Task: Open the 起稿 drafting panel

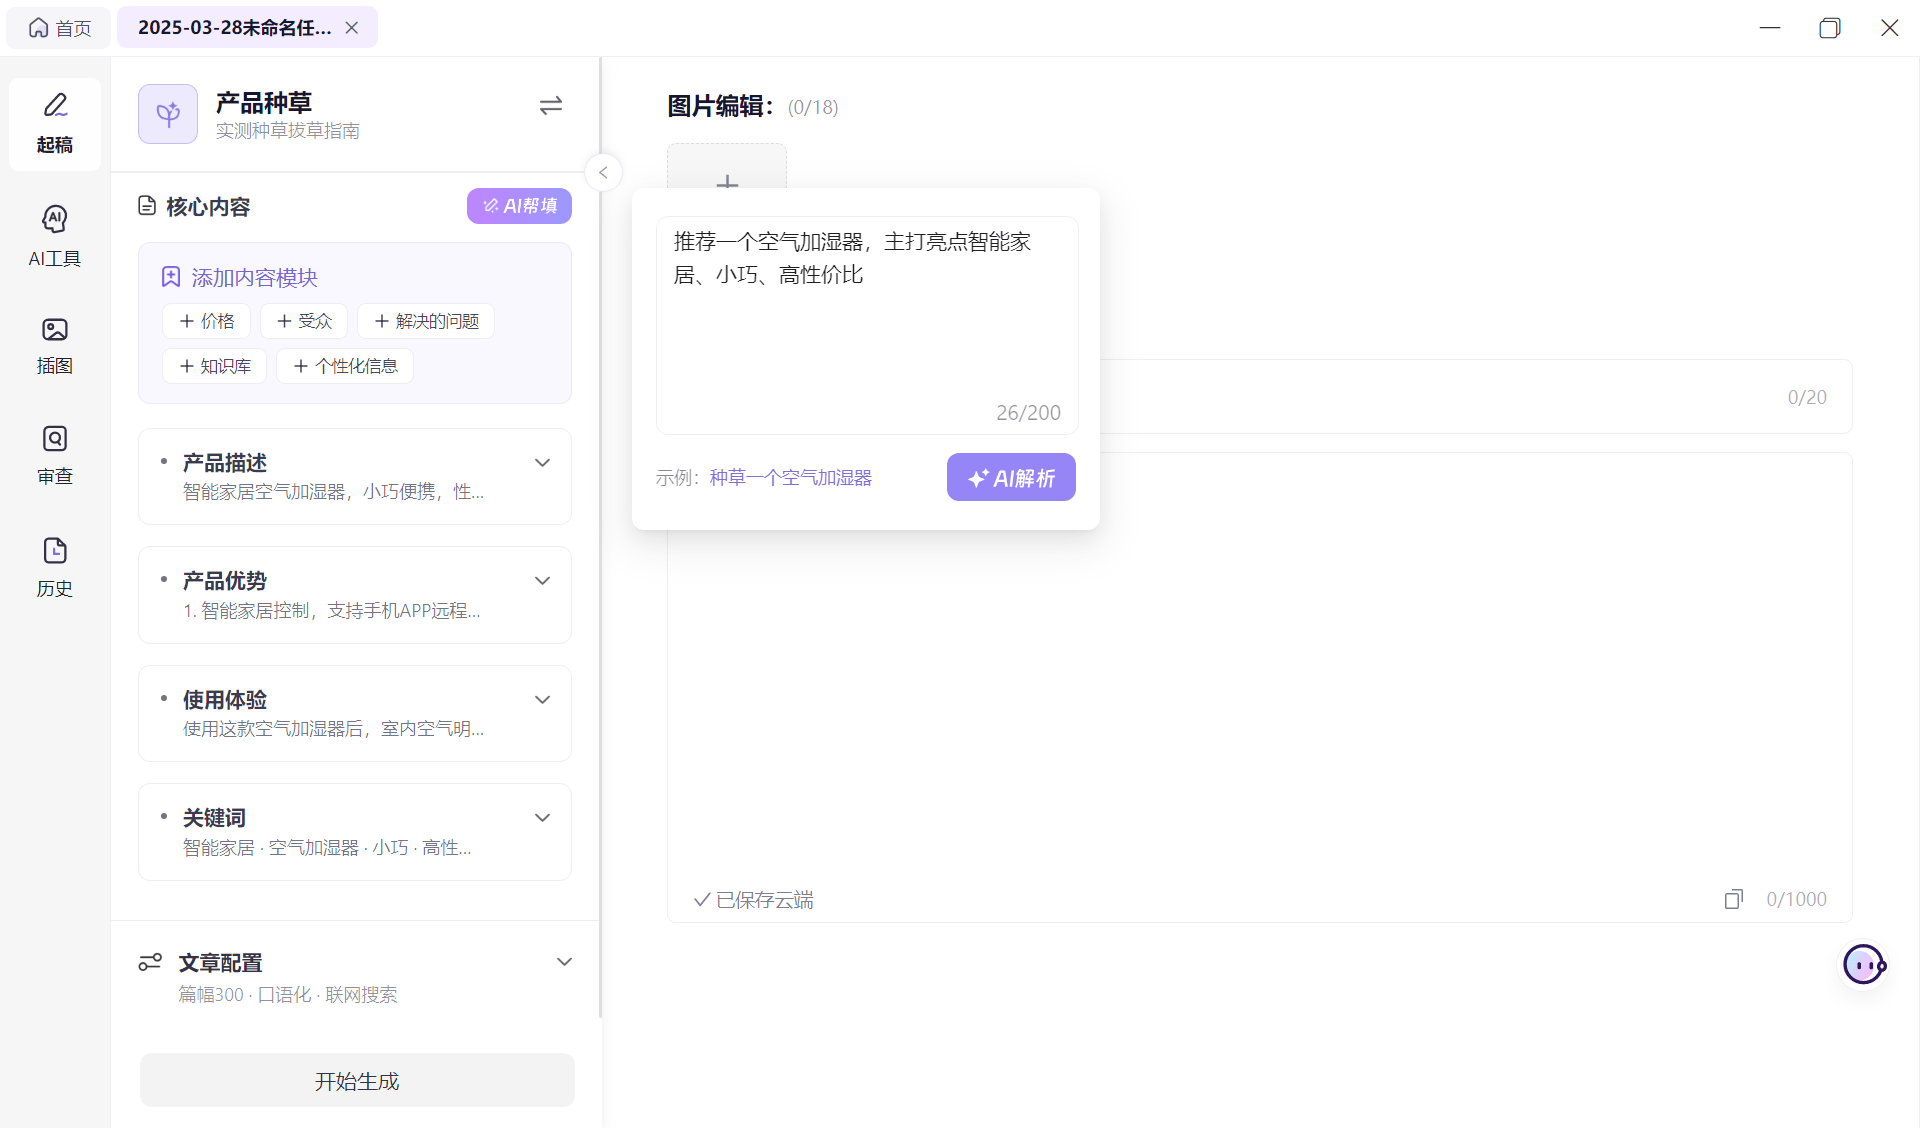Action: (x=55, y=124)
